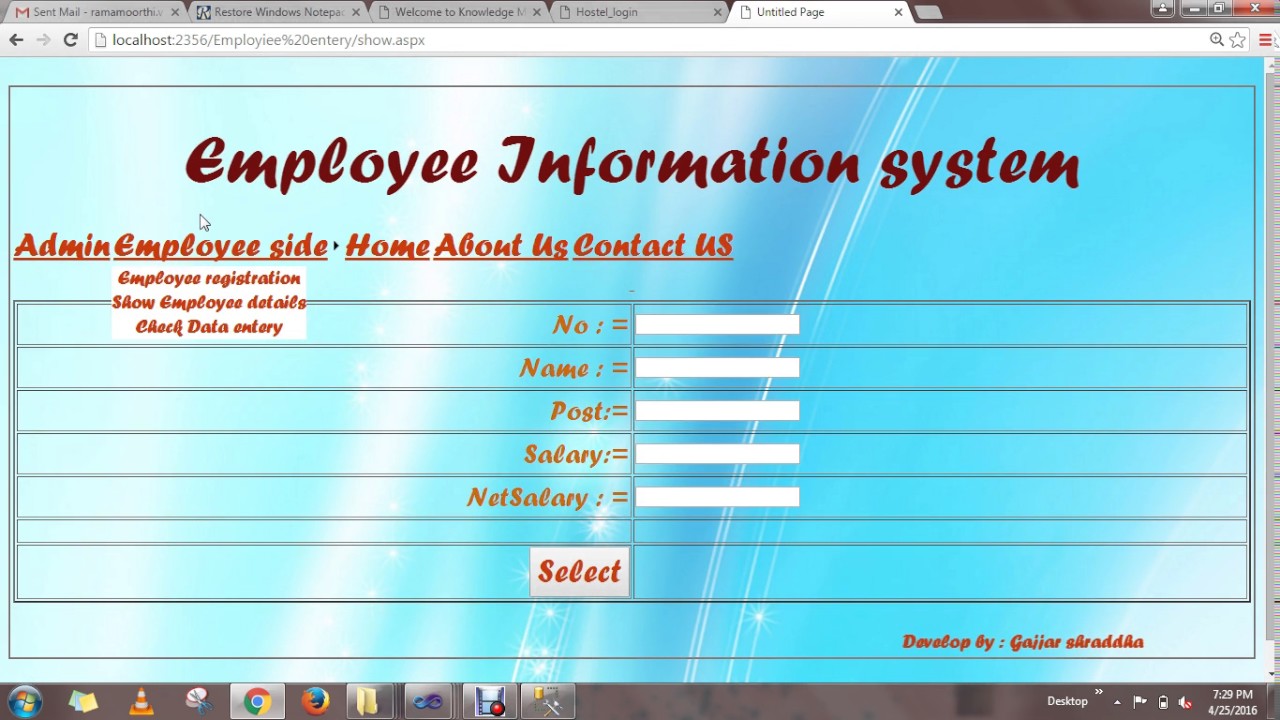
Task: Click the Salary text box
Action: 717,454
